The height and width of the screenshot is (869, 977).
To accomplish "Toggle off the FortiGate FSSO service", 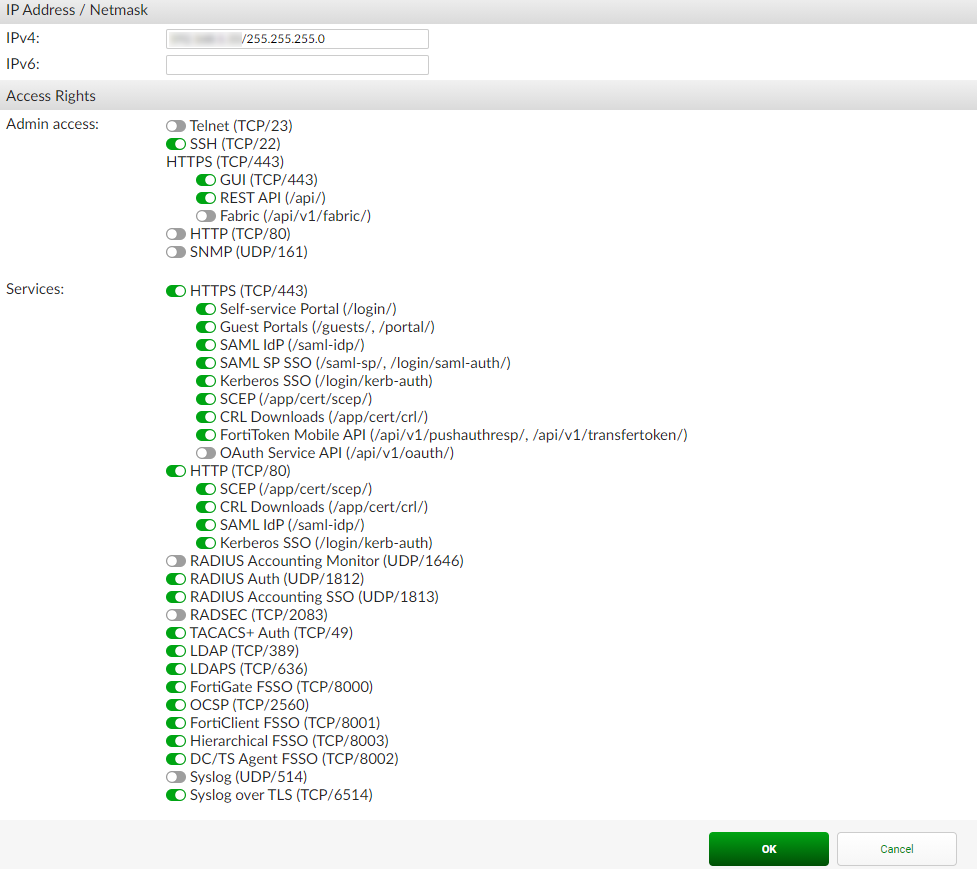I will click(176, 686).
